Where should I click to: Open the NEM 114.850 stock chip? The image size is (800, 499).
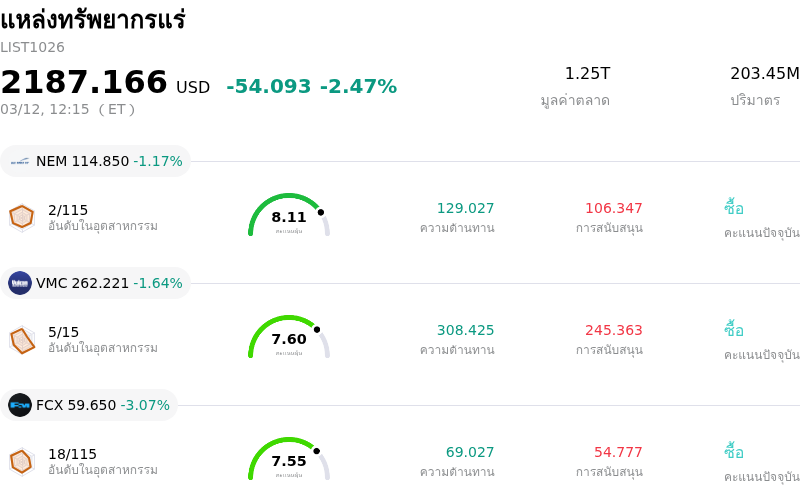pyautogui.click(x=96, y=161)
